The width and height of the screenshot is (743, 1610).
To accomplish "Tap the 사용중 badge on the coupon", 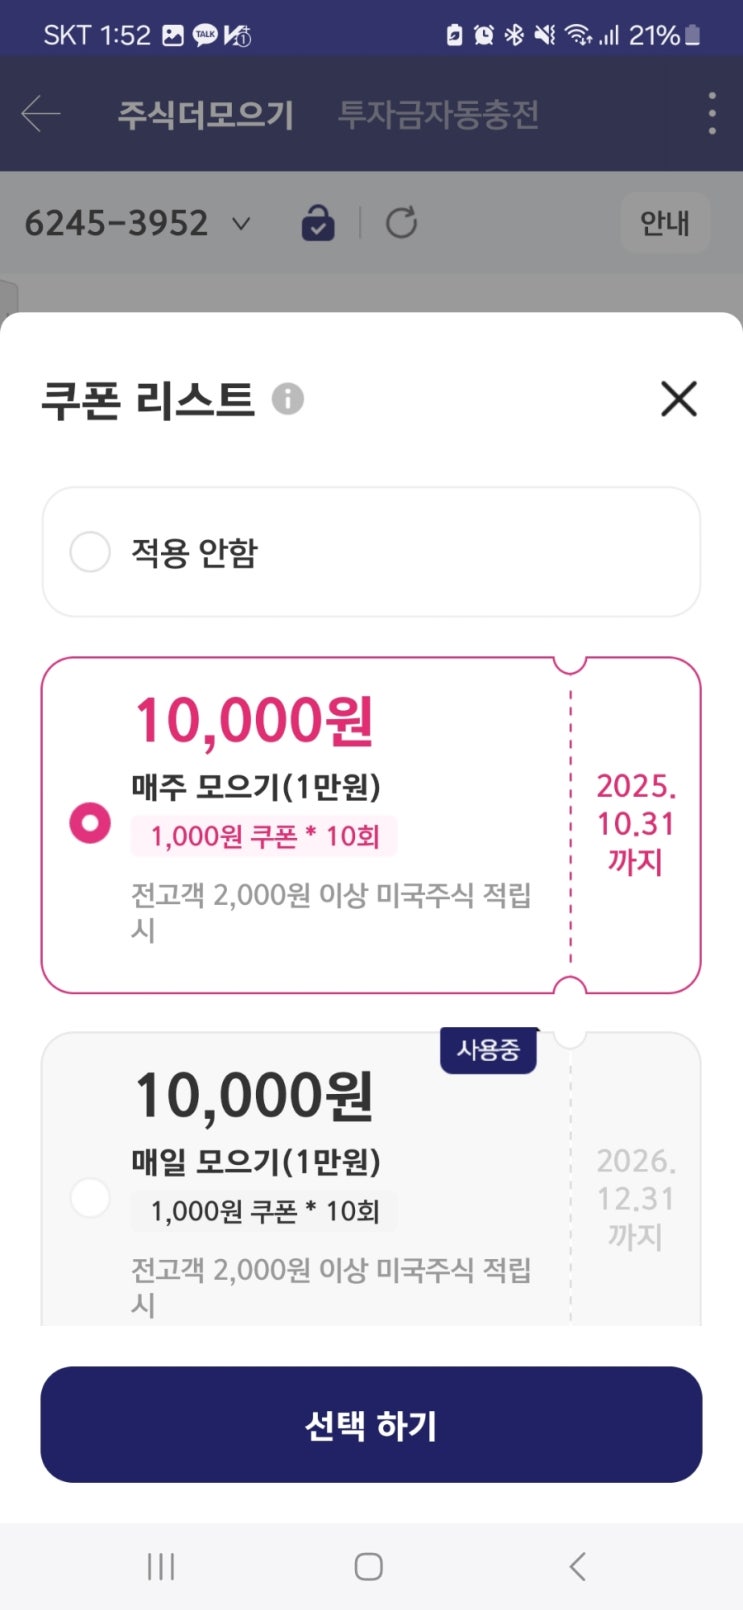I will 488,1050.
